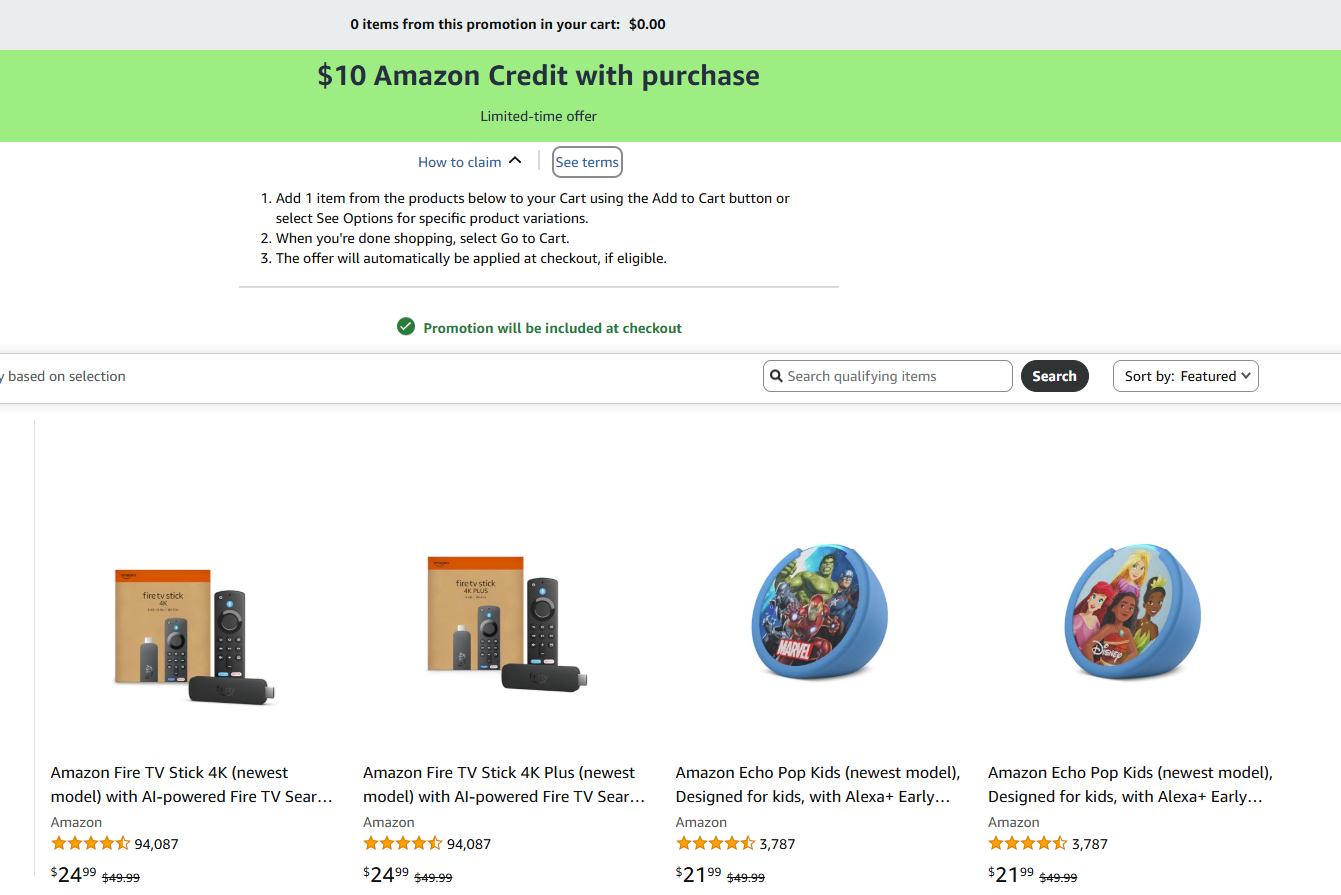Click the green promotion checkmark icon
The image size is (1341, 895).
point(406,327)
